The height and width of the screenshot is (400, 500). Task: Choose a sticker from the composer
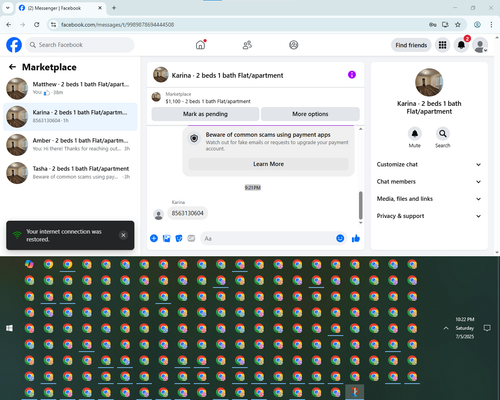click(x=179, y=238)
